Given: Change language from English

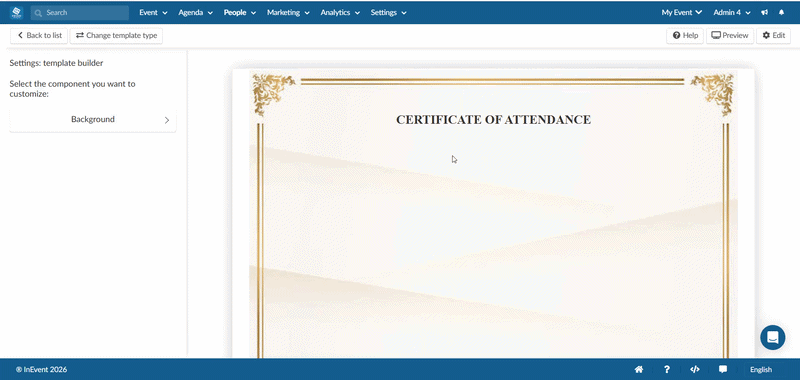Looking at the screenshot, I should point(761,370).
